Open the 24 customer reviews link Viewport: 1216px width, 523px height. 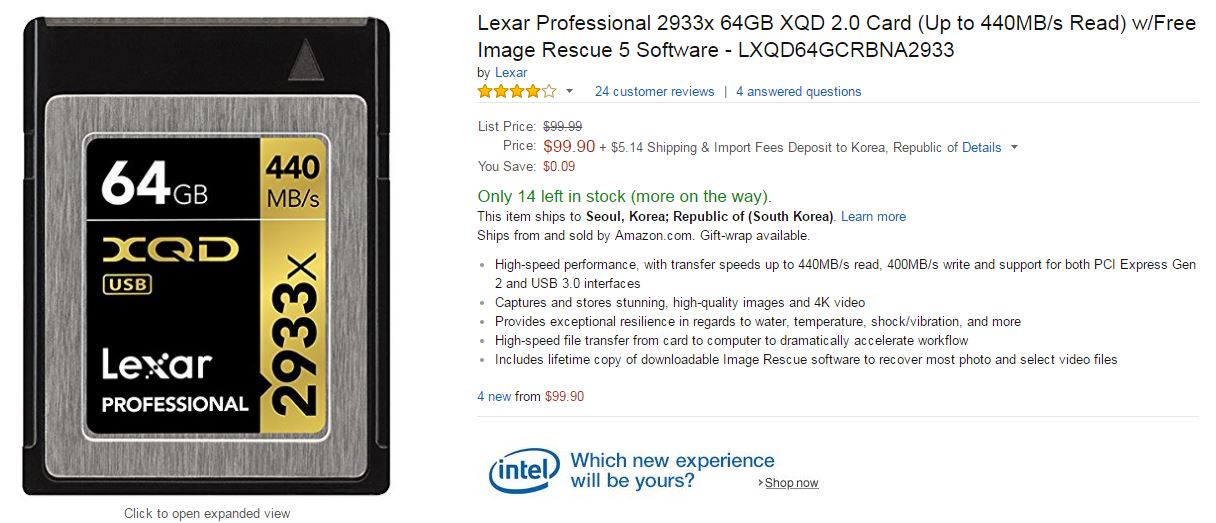click(654, 91)
